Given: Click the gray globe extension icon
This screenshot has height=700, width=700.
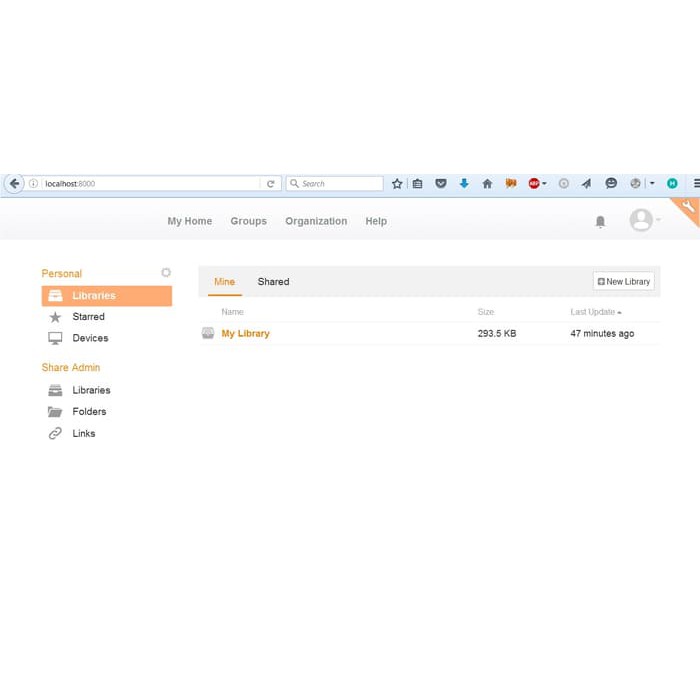Looking at the screenshot, I should click(635, 183).
